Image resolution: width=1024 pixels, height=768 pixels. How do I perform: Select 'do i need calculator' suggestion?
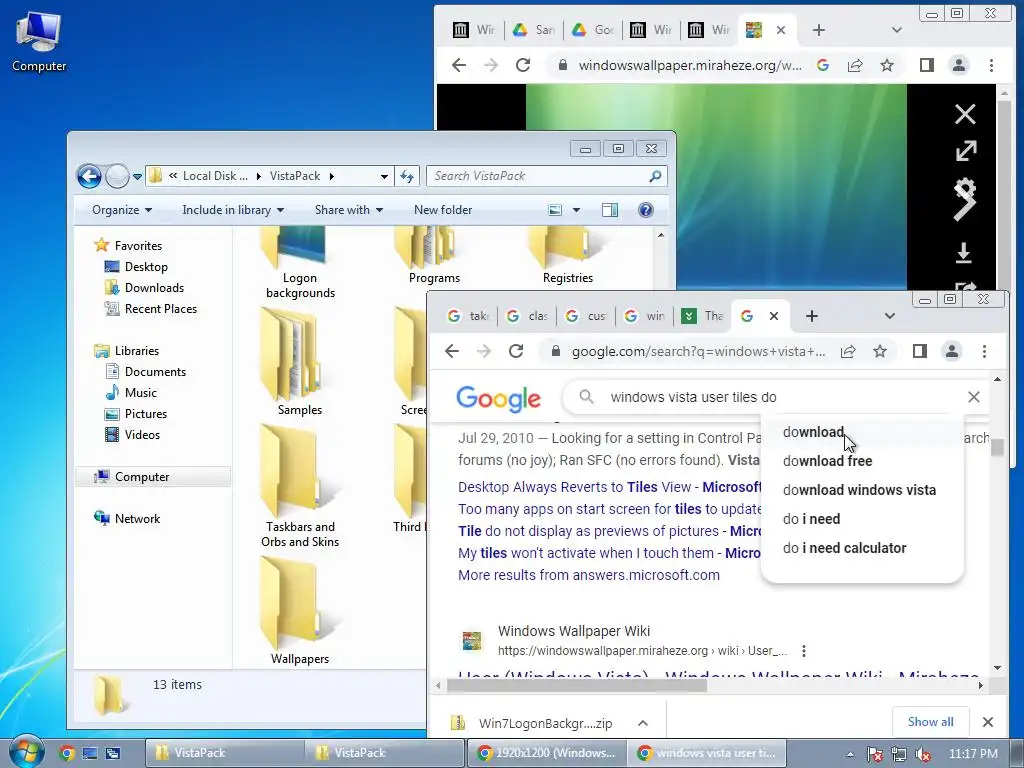[844, 548]
